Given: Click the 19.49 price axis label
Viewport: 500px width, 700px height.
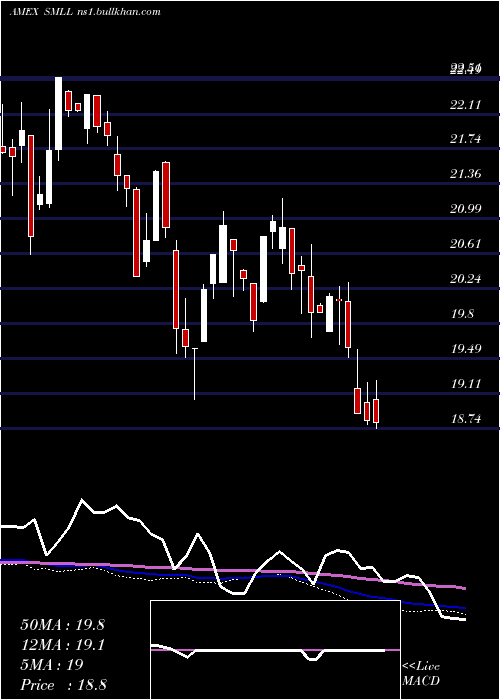Looking at the screenshot, I should [x=466, y=348].
